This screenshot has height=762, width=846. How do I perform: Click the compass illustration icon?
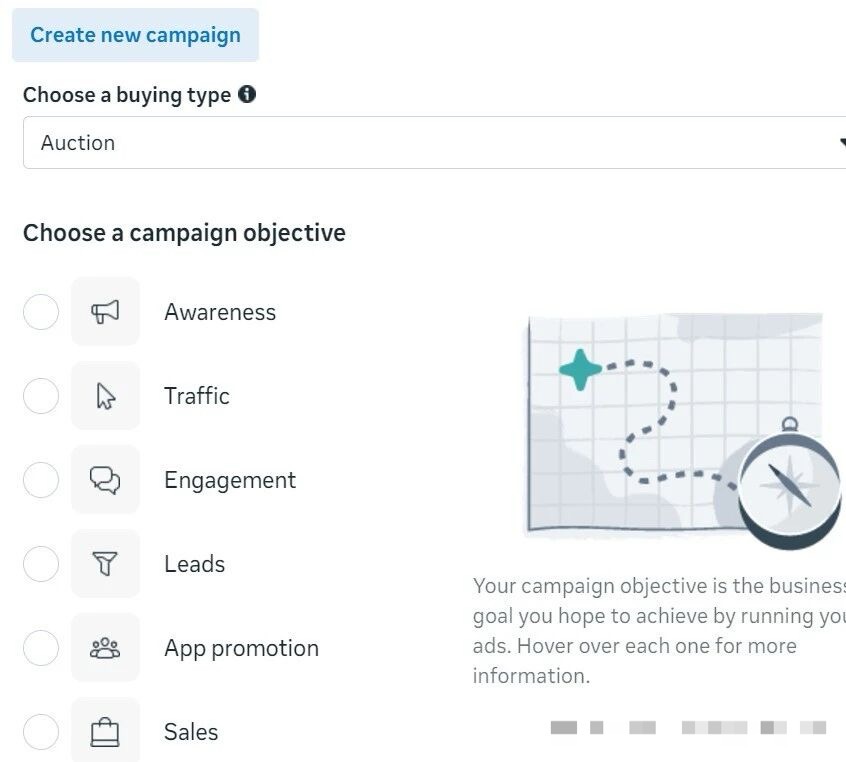tap(788, 485)
